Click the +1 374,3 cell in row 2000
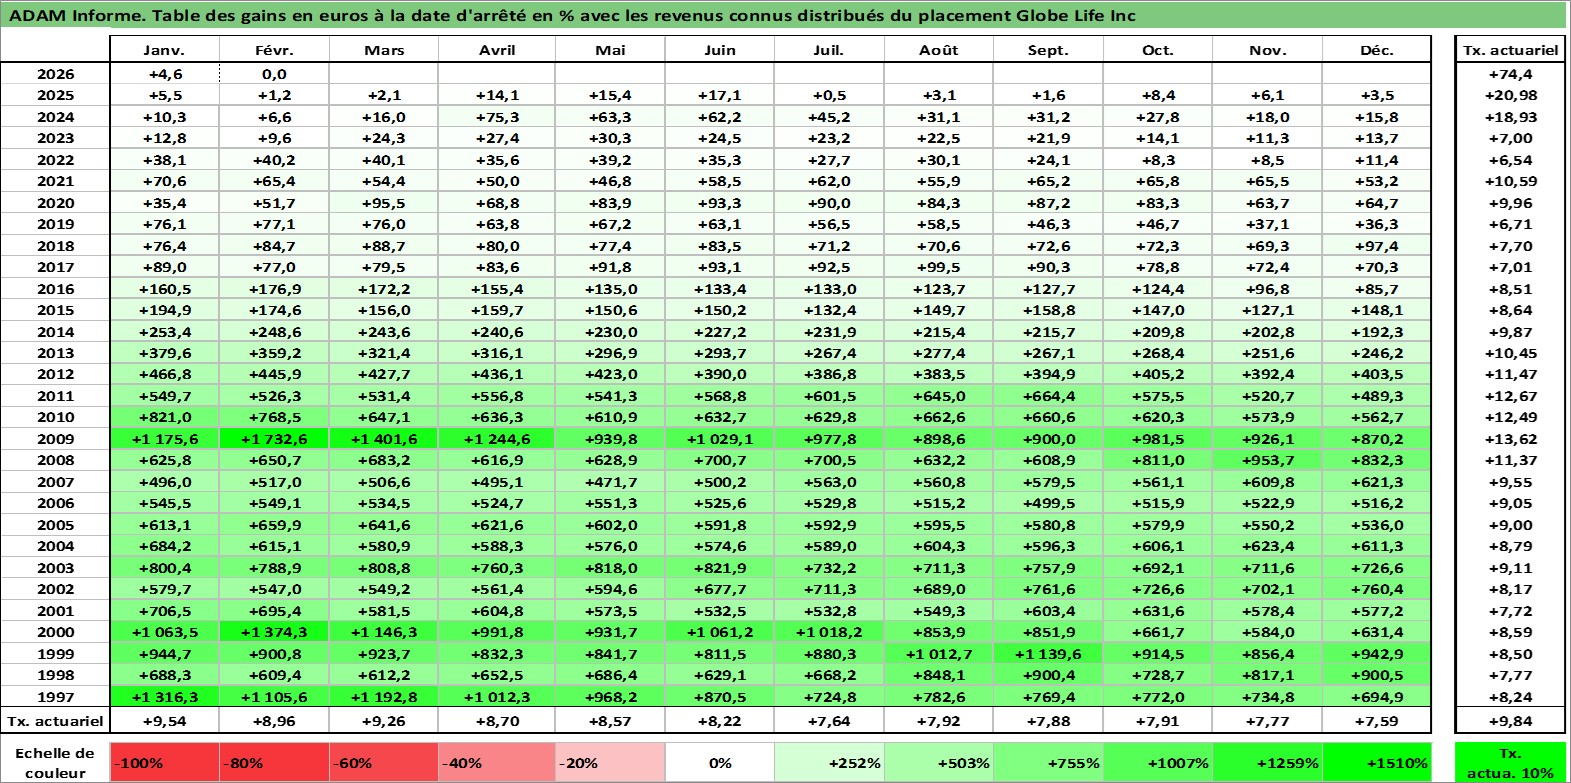This screenshot has width=1571, height=783. coord(274,632)
